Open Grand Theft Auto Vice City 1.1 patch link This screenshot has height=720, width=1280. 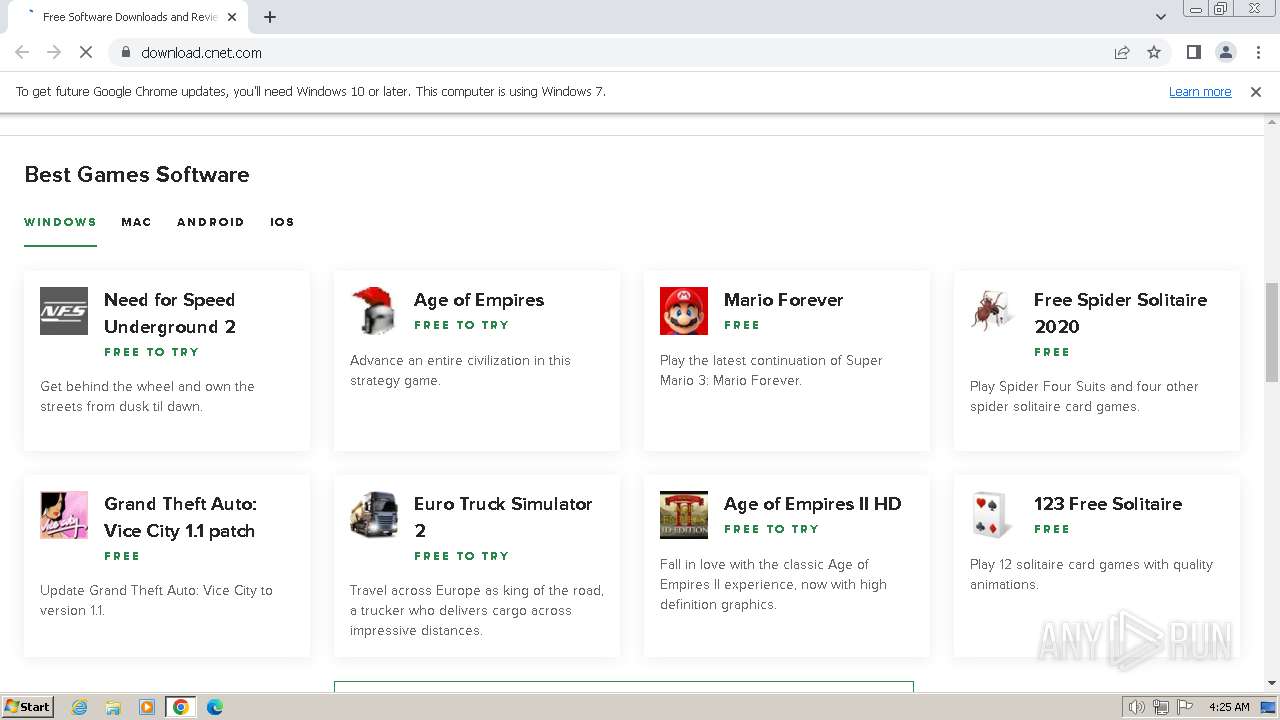point(180,517)
